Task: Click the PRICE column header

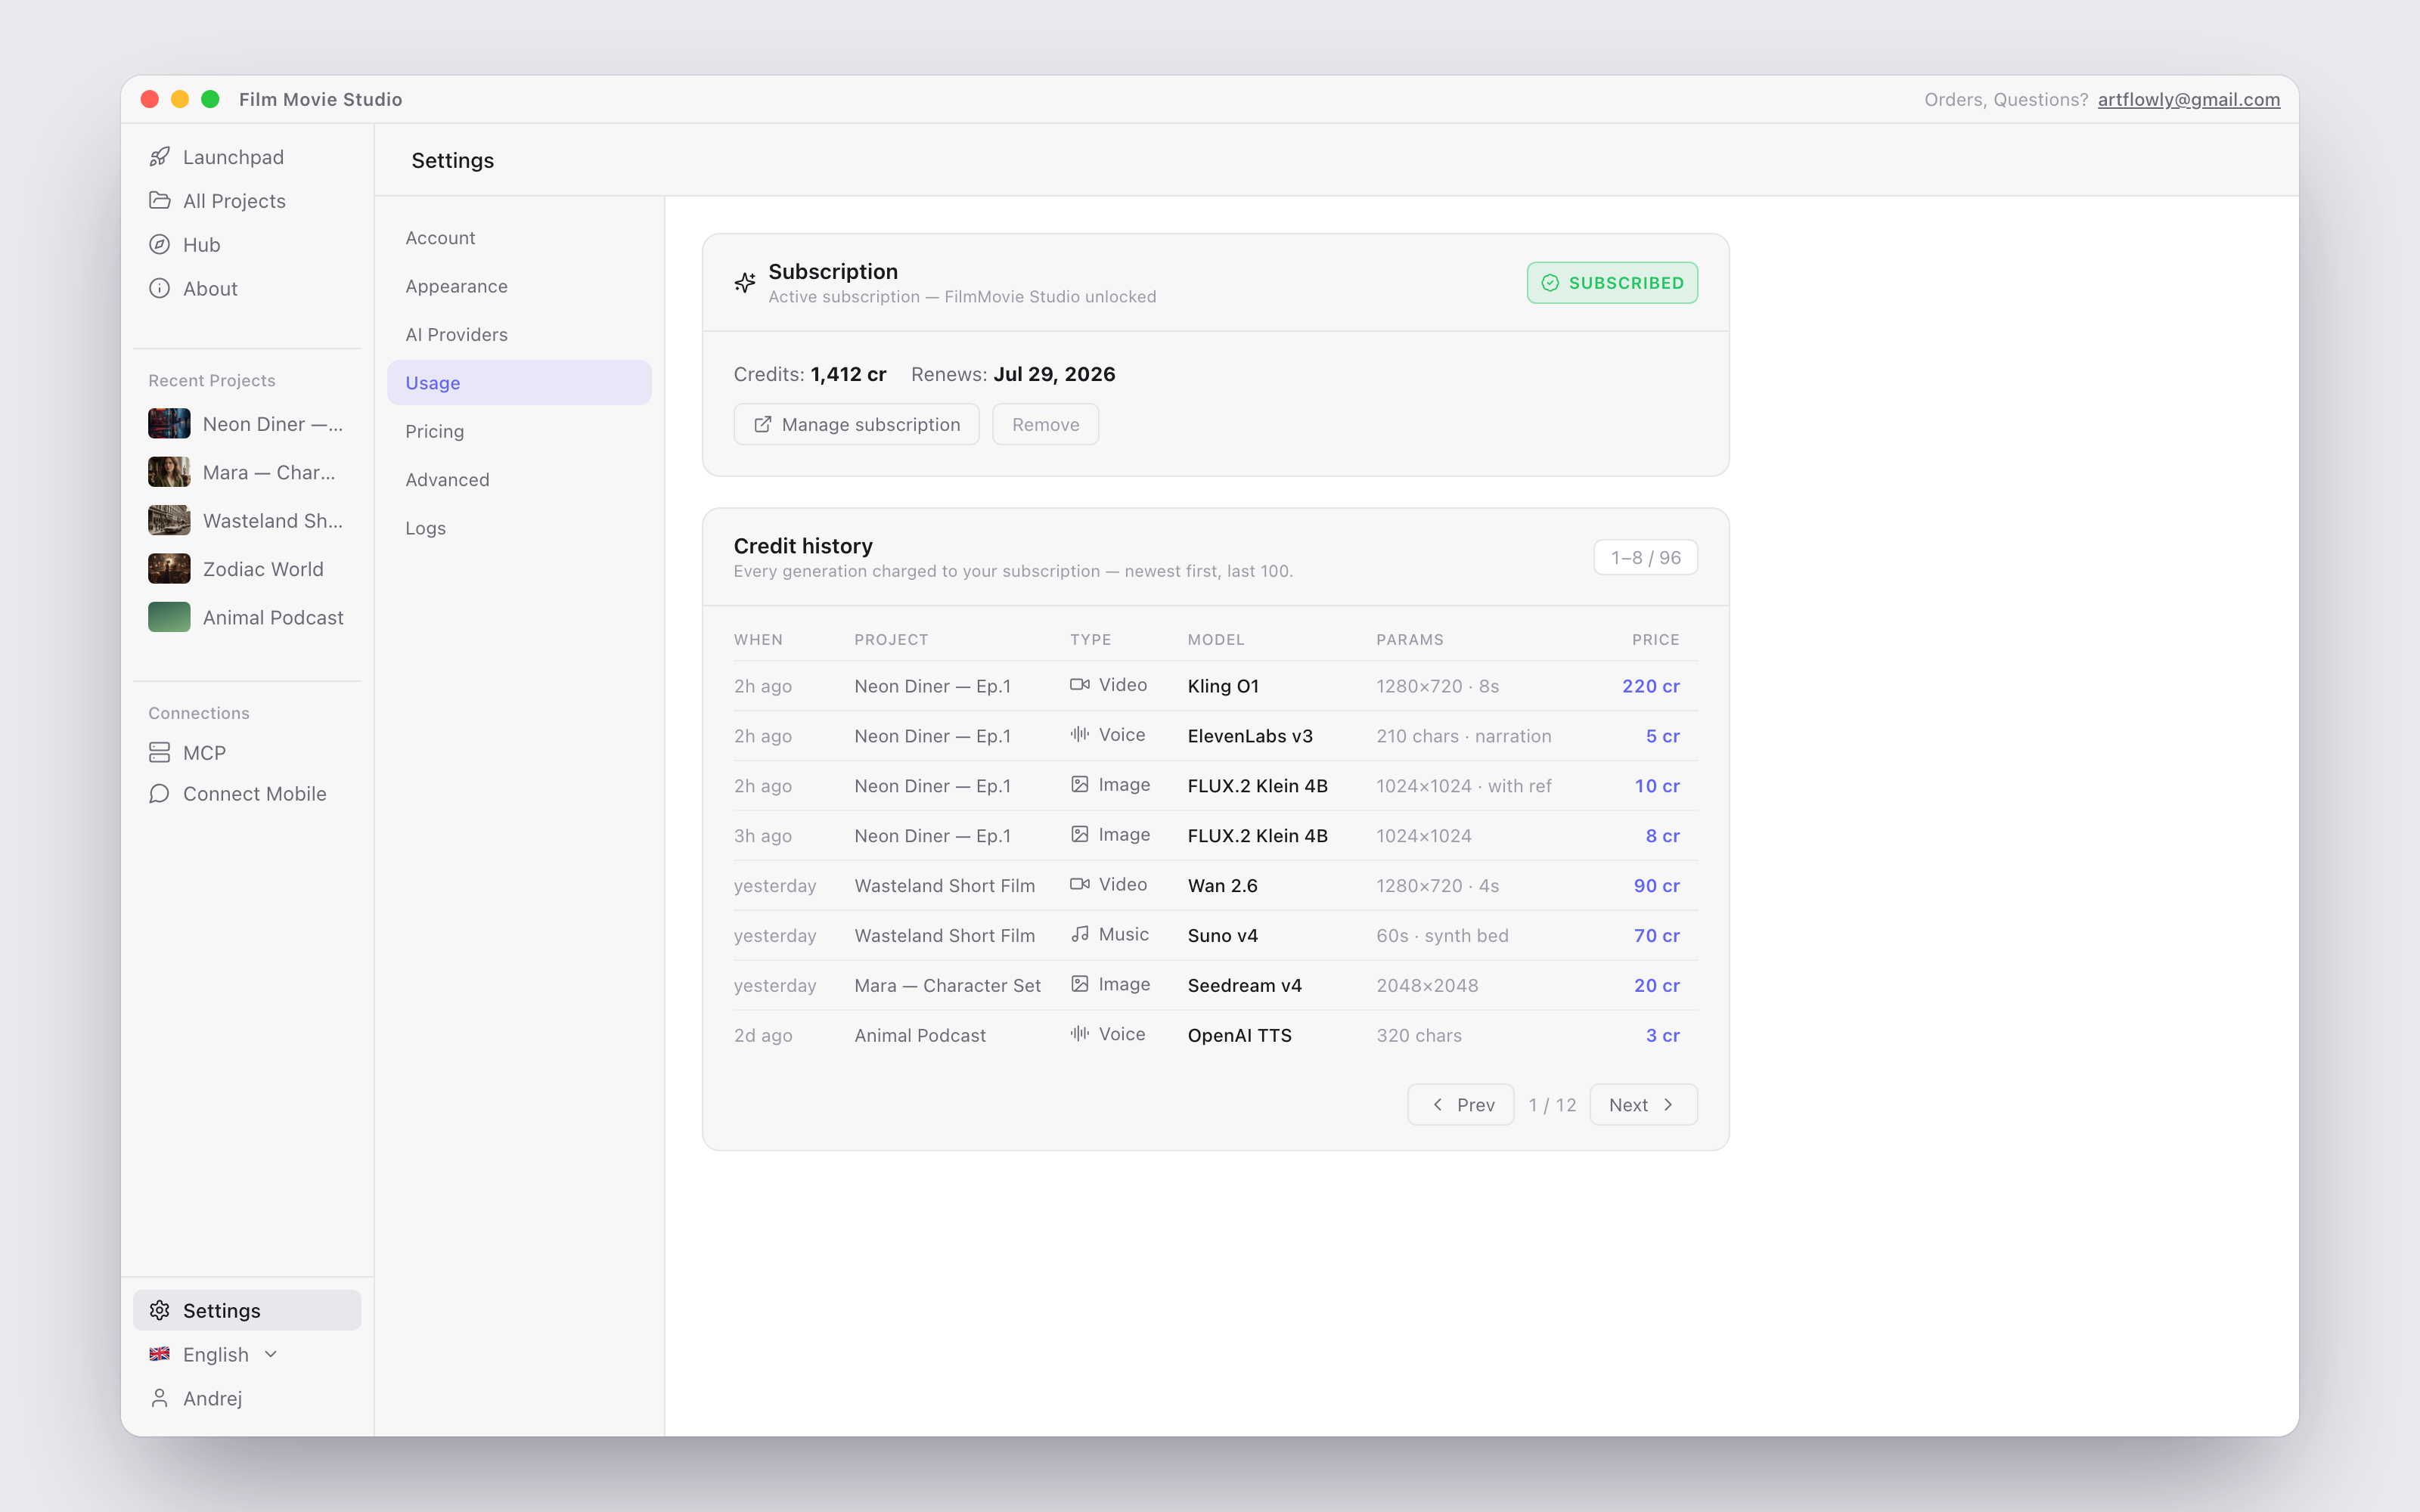Action: pyautogui.click(x=1655, y=640)
